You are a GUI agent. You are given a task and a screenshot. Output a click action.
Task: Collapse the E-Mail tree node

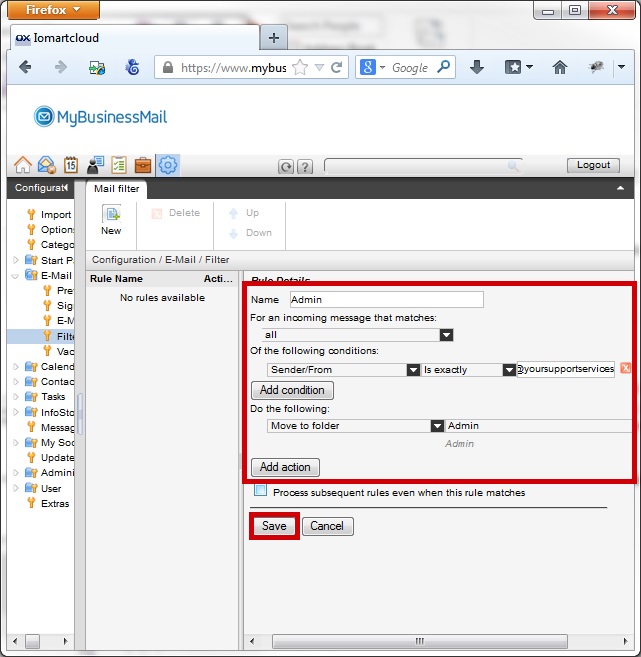coord(15,275)
